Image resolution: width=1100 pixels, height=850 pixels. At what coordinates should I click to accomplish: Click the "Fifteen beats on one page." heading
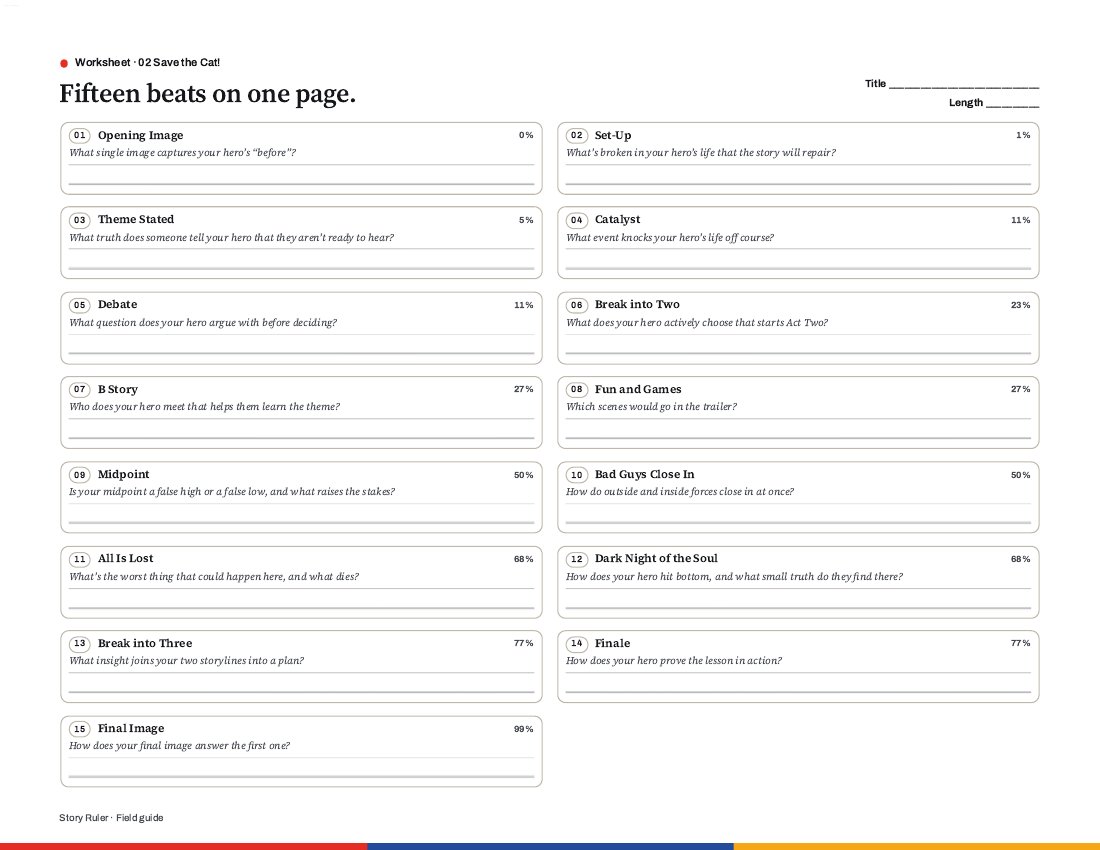pyautogui.click(x=208, y=93)
